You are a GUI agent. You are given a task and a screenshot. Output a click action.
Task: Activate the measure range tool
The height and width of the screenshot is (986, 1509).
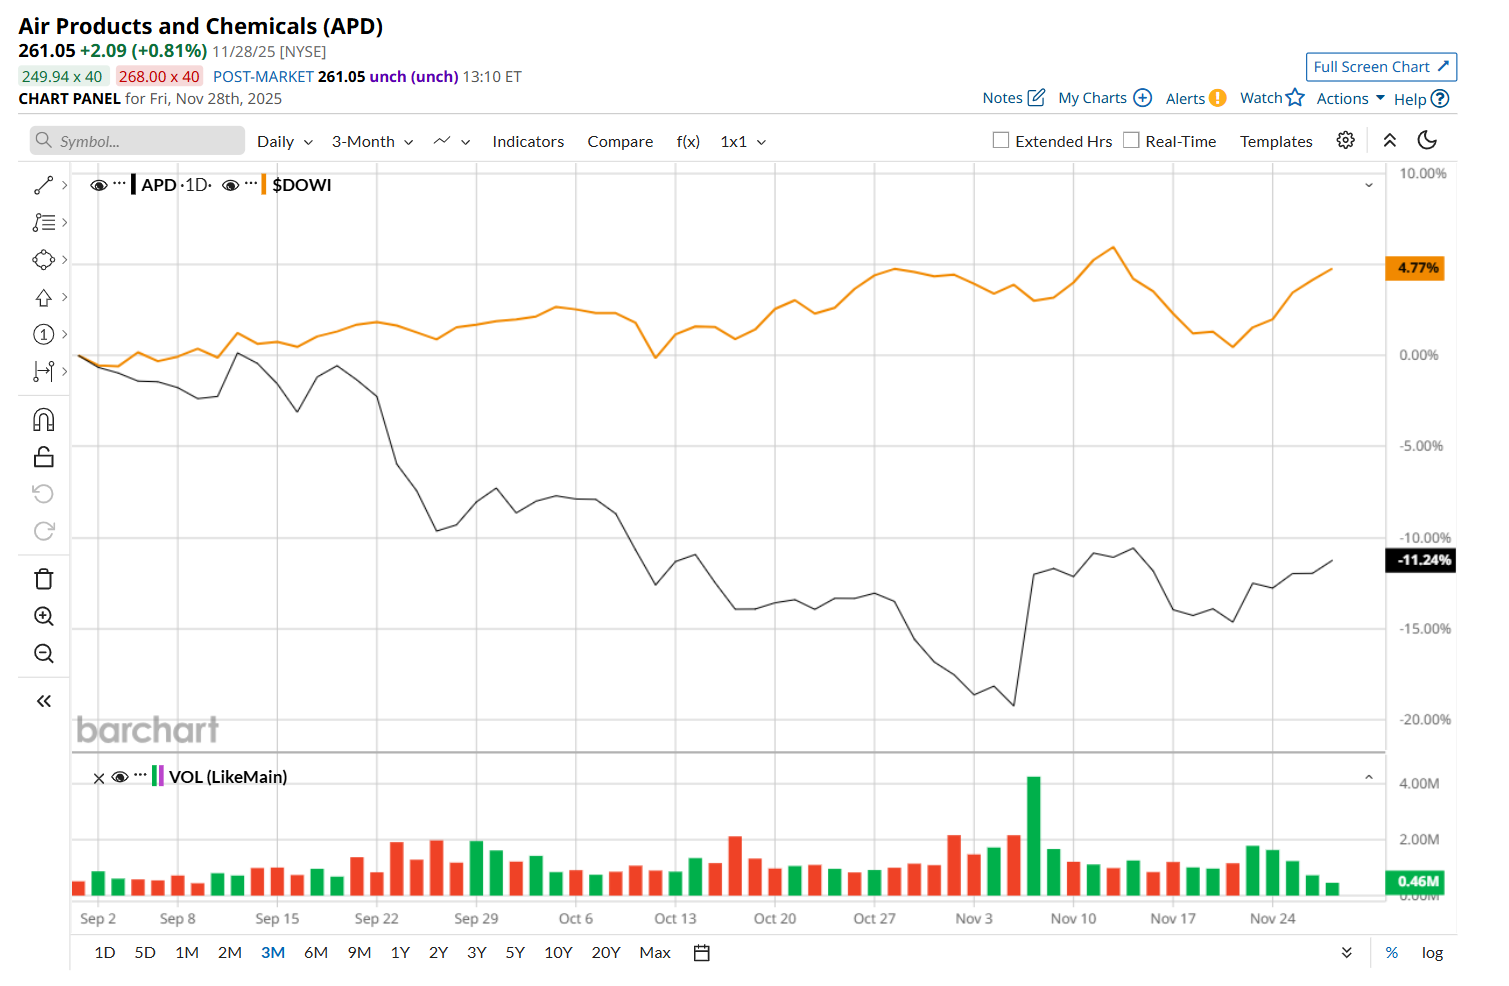(x=43, y=371)
